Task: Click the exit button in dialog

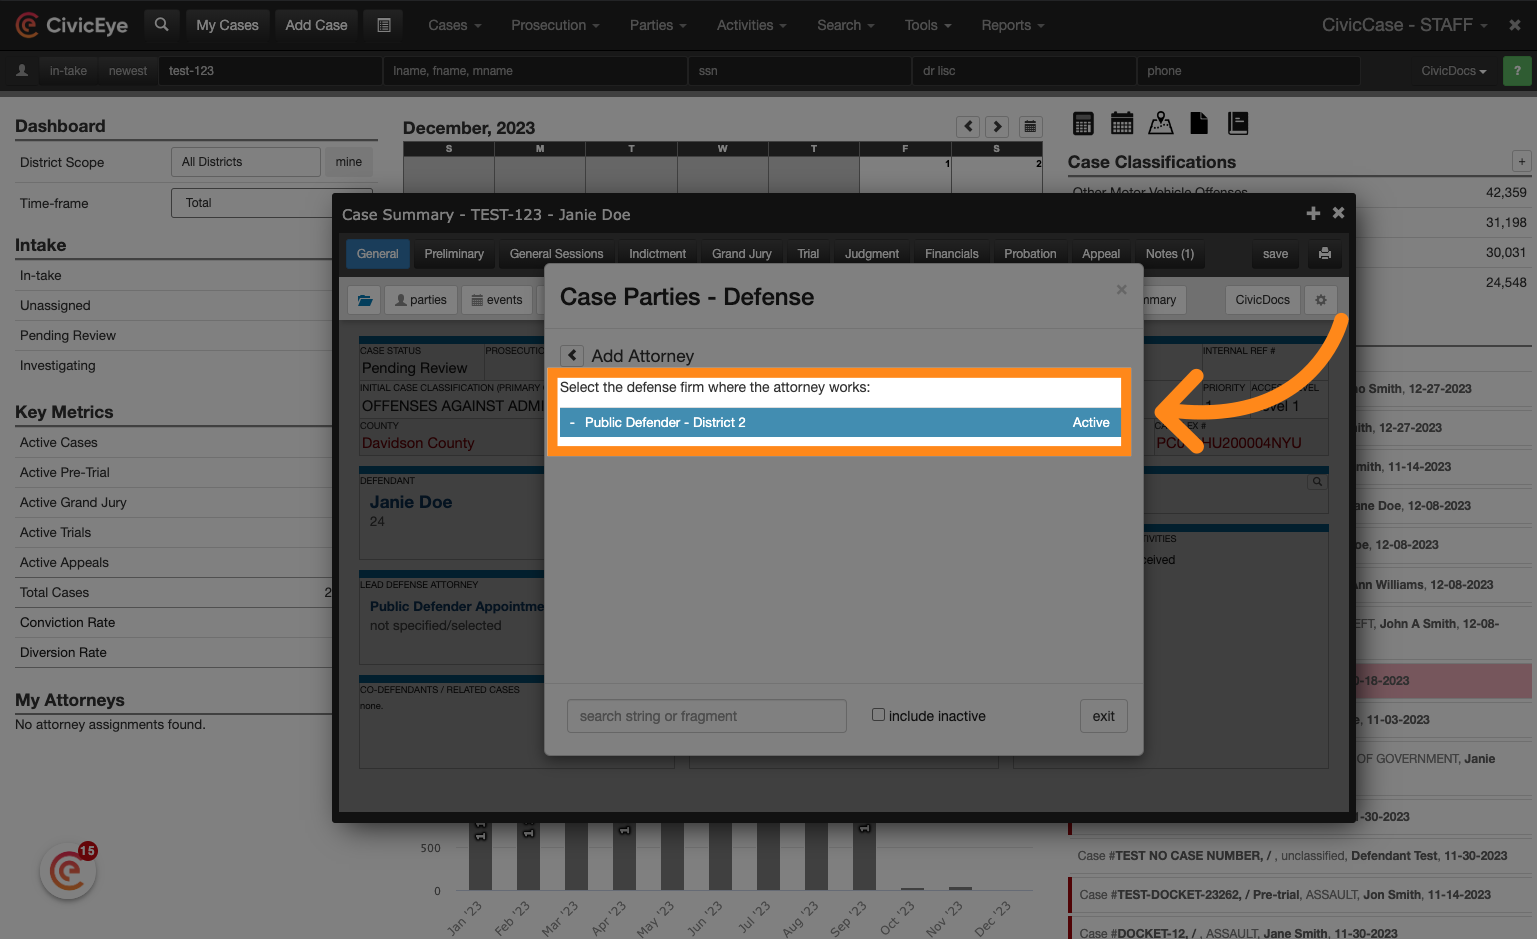Action: click(1104, 716)
